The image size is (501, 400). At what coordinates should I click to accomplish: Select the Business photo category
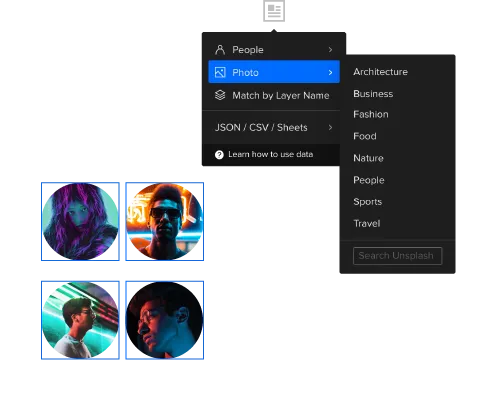tap(373, 94)
